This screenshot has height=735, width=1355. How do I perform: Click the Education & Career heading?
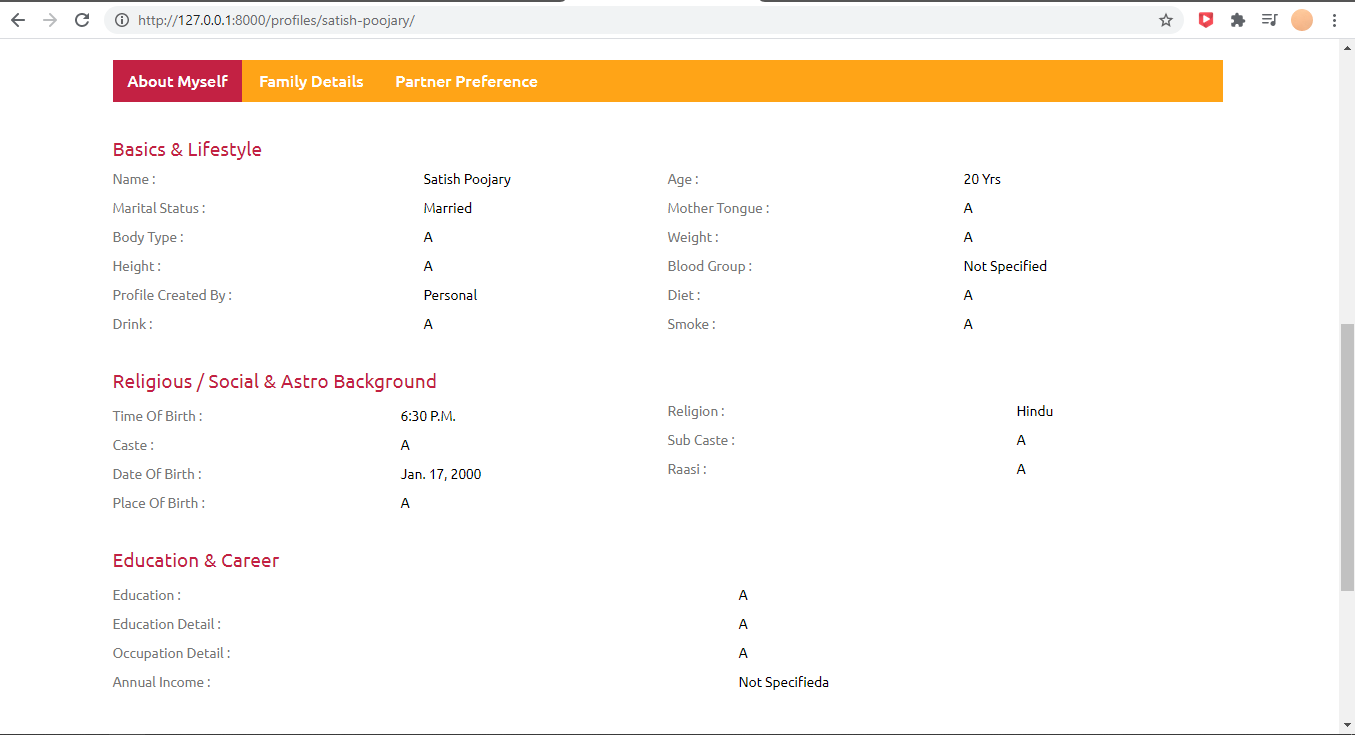tap(195, 561)
